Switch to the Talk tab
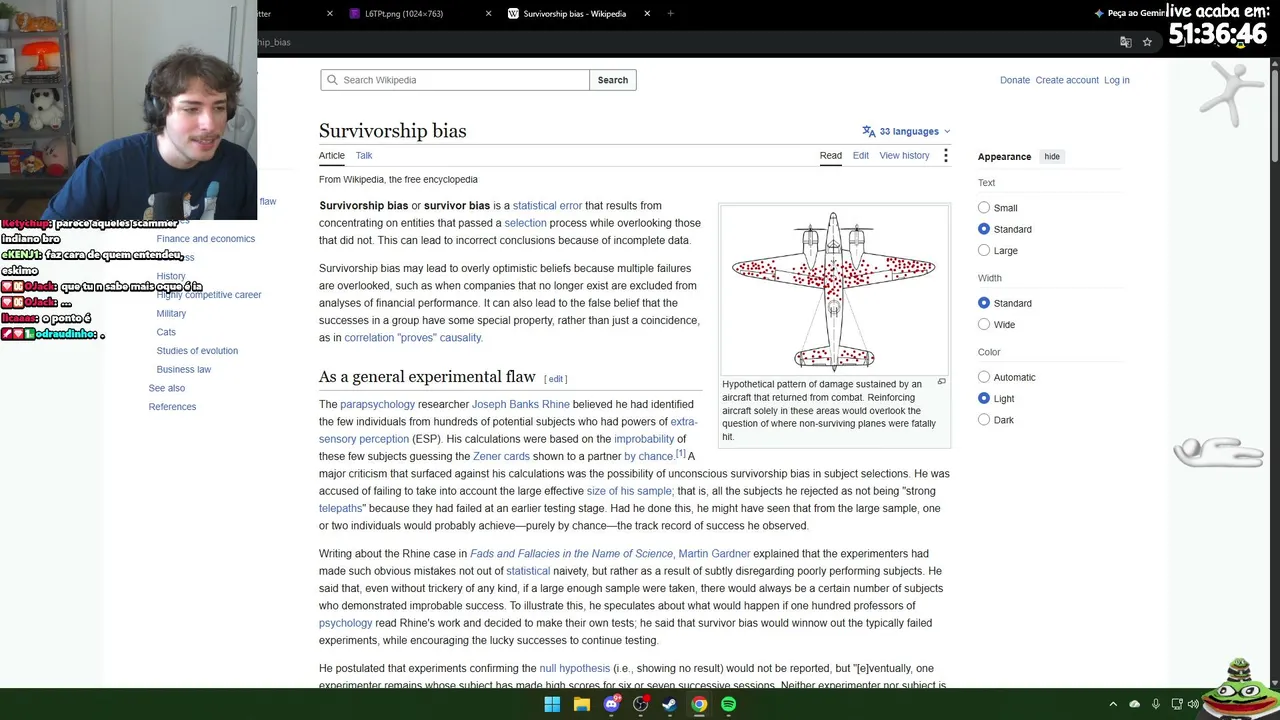The image size is (1280, 720). (x=364, y=156)
